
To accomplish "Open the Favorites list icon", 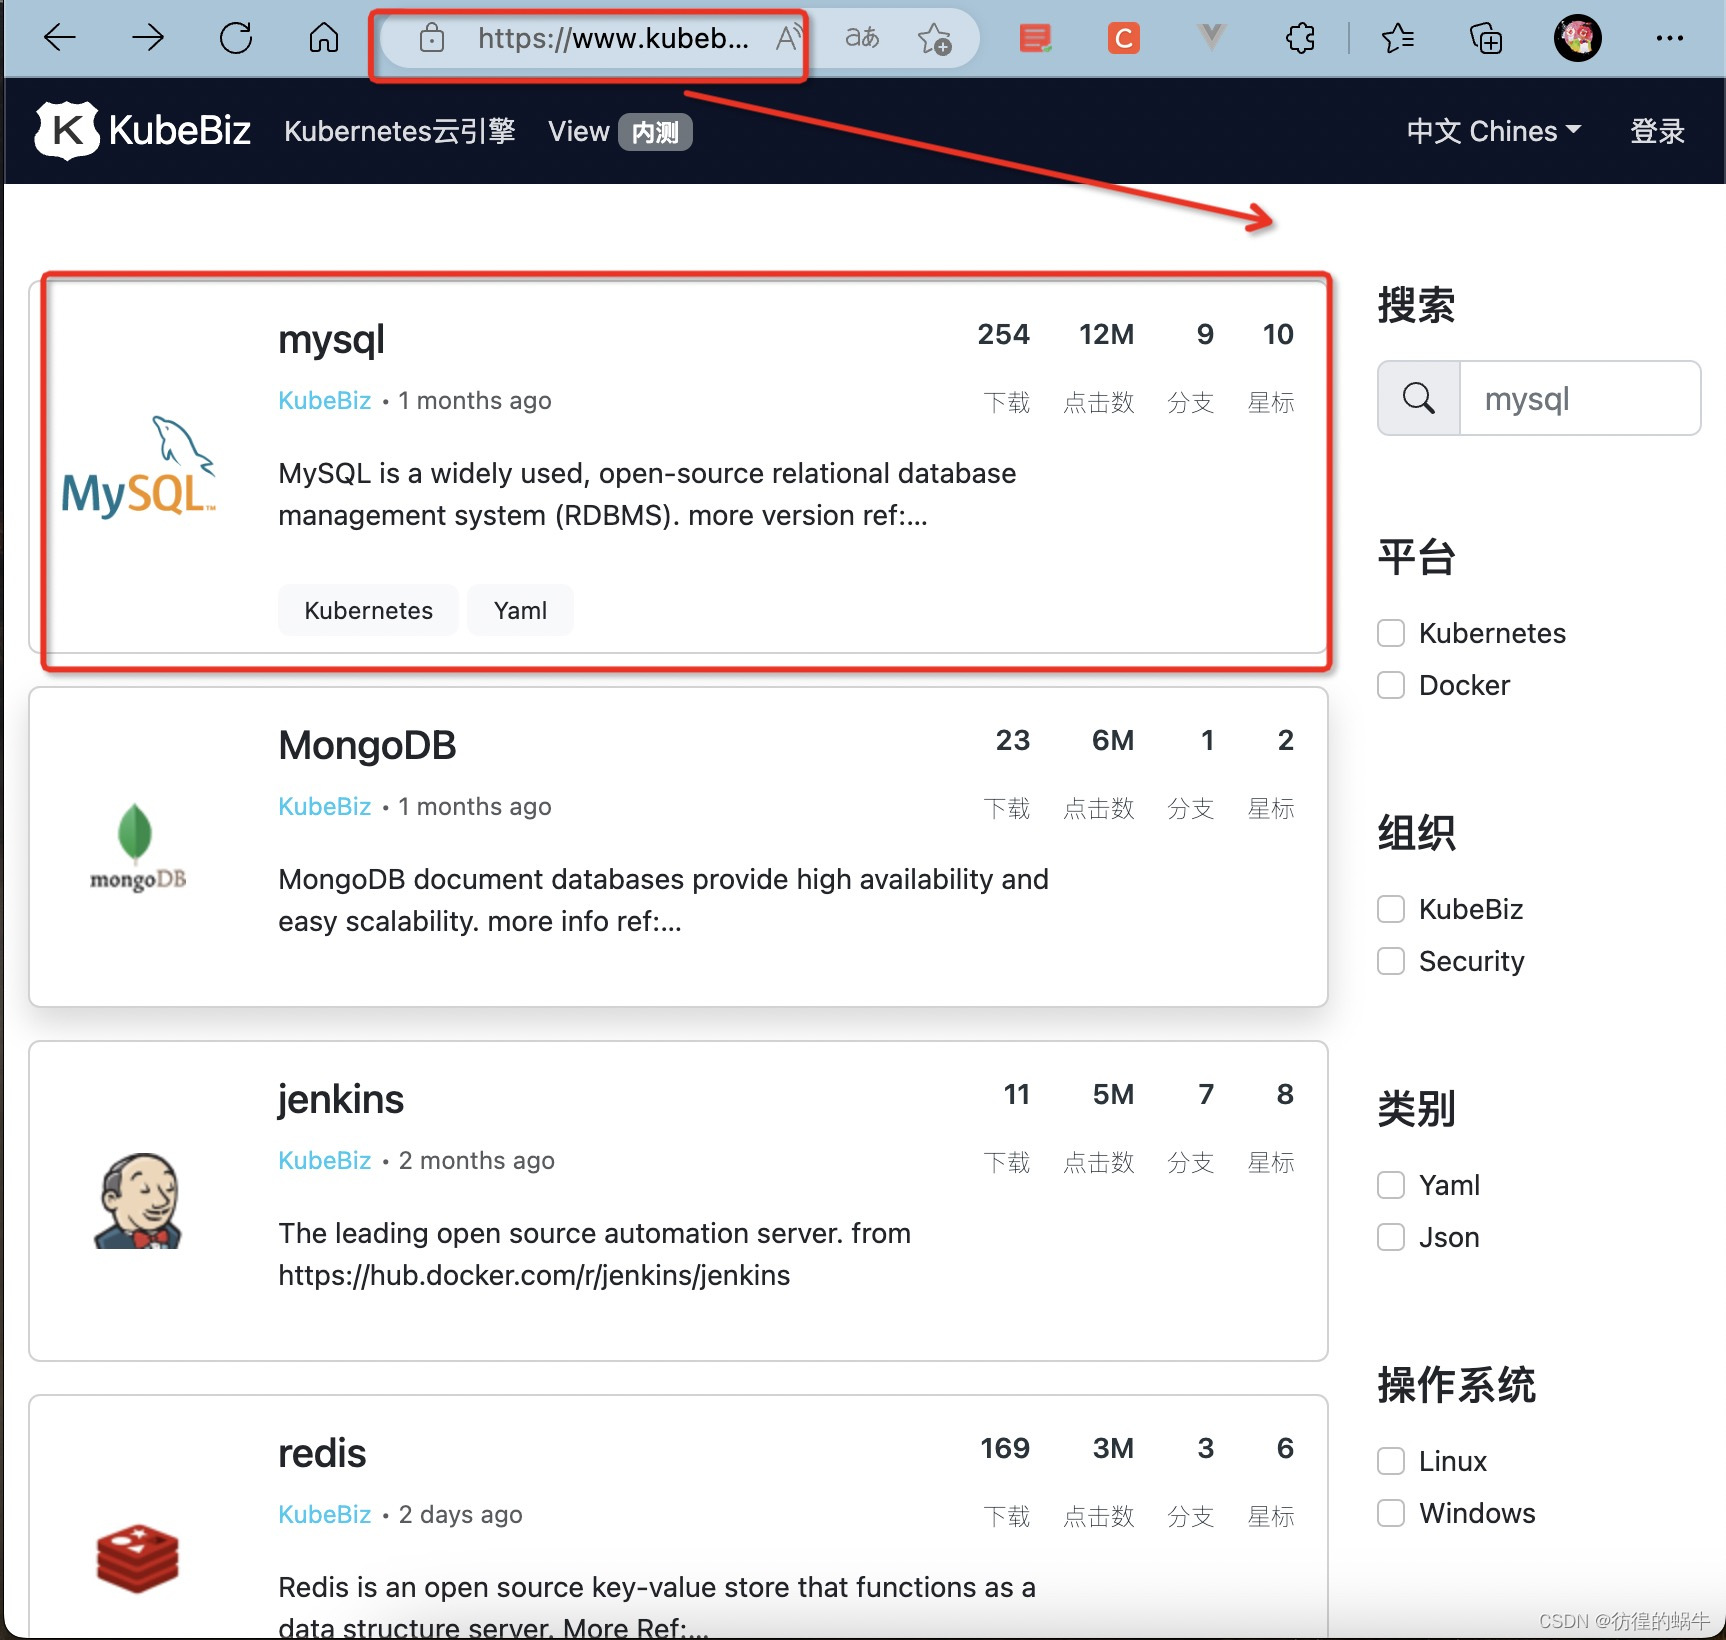I will [x=1397, y=38].
